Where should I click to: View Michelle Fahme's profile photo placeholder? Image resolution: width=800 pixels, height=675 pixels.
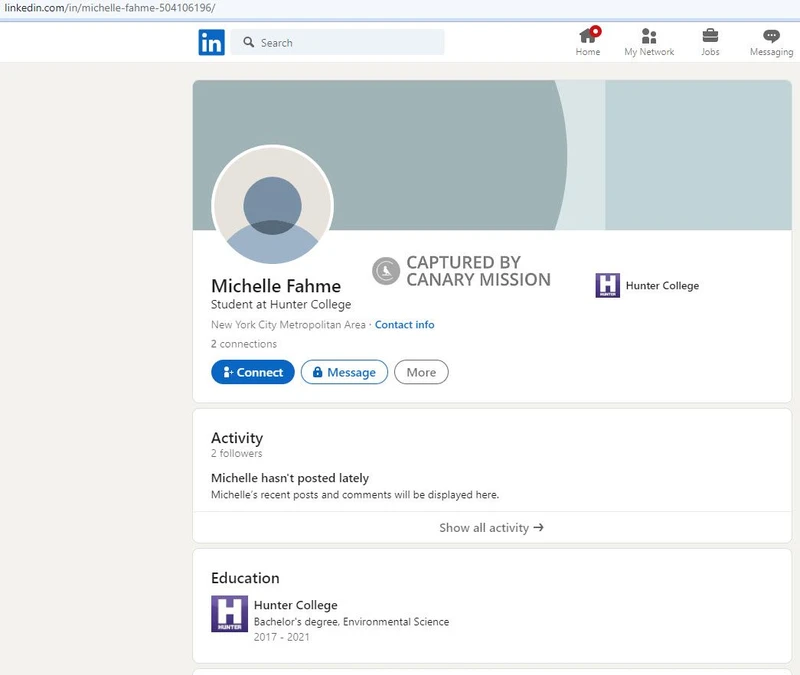point(272,205)
